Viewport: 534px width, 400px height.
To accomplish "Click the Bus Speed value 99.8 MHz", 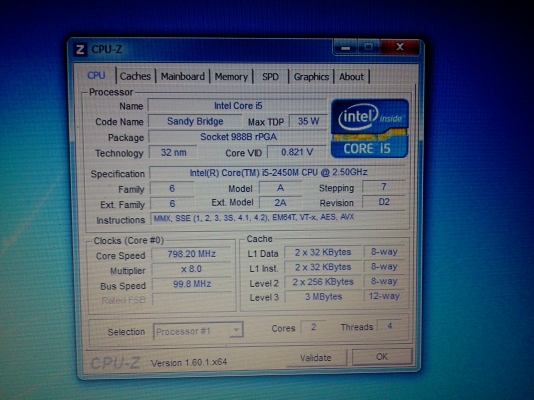I will click(x=192, y=284).
